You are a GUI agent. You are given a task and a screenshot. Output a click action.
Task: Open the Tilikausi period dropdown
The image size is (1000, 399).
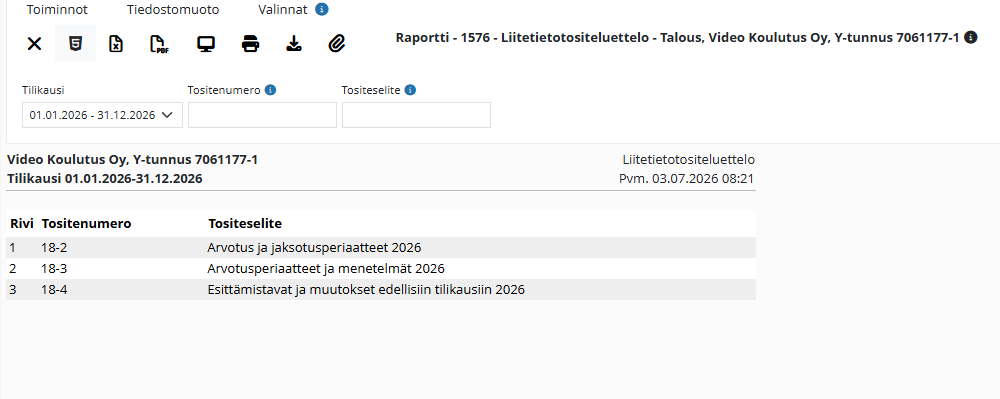click(102, 115)
